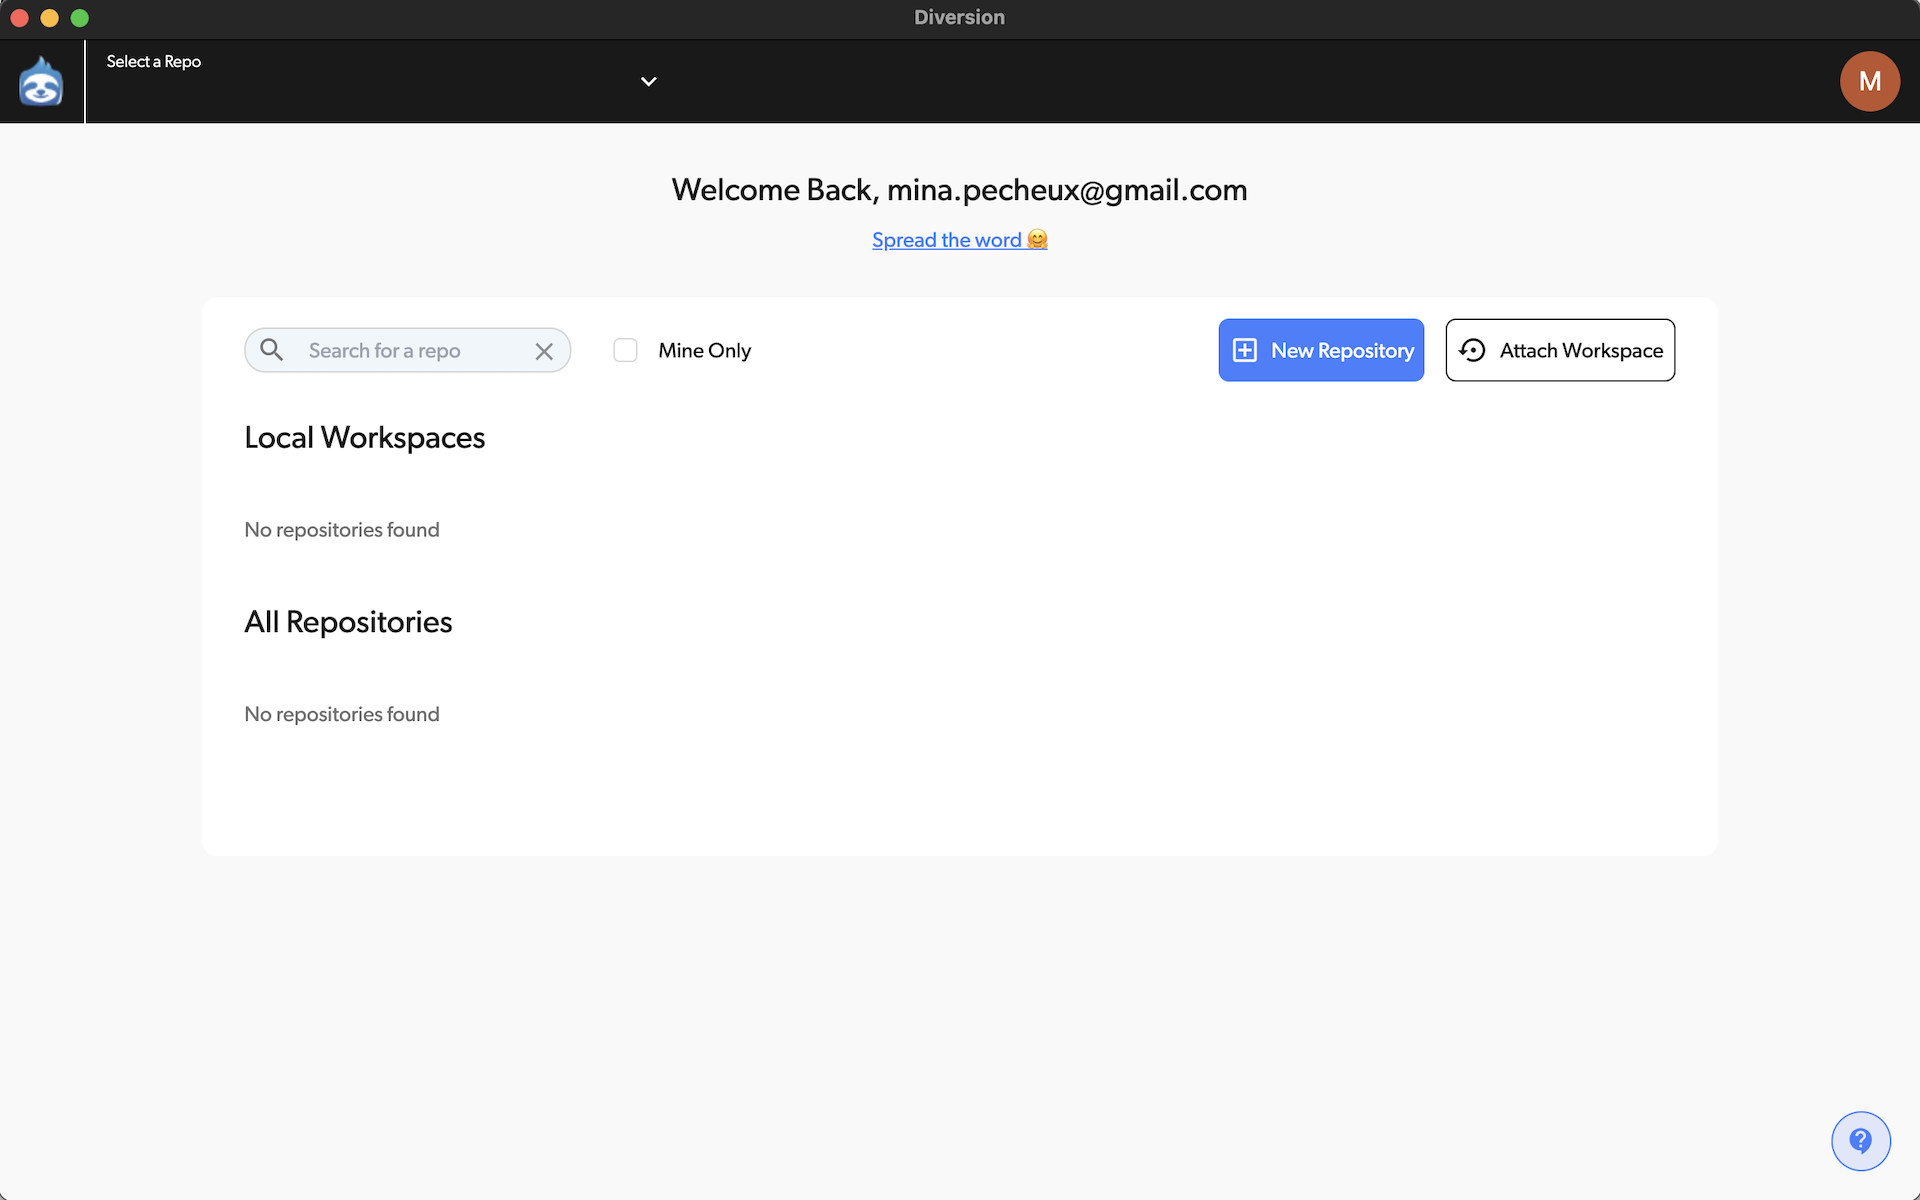Click the magnifier search icon
This screenshot has height=1200, width=1920.
click(x=271, y=350)
